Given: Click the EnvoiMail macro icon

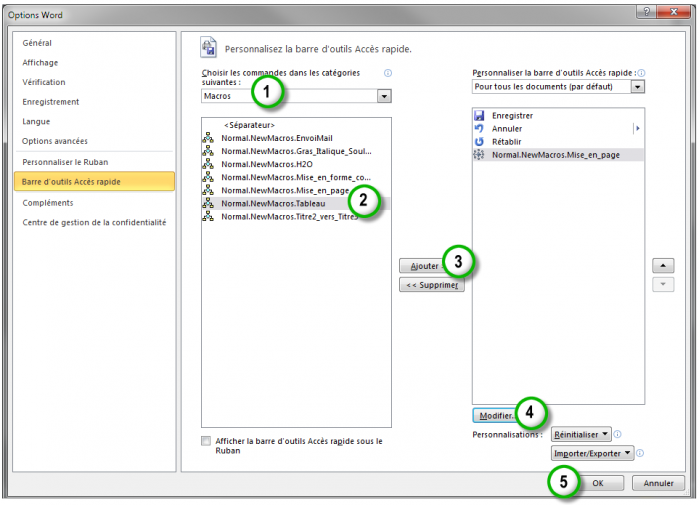Looking at the screenshot, I should (209, 138).
